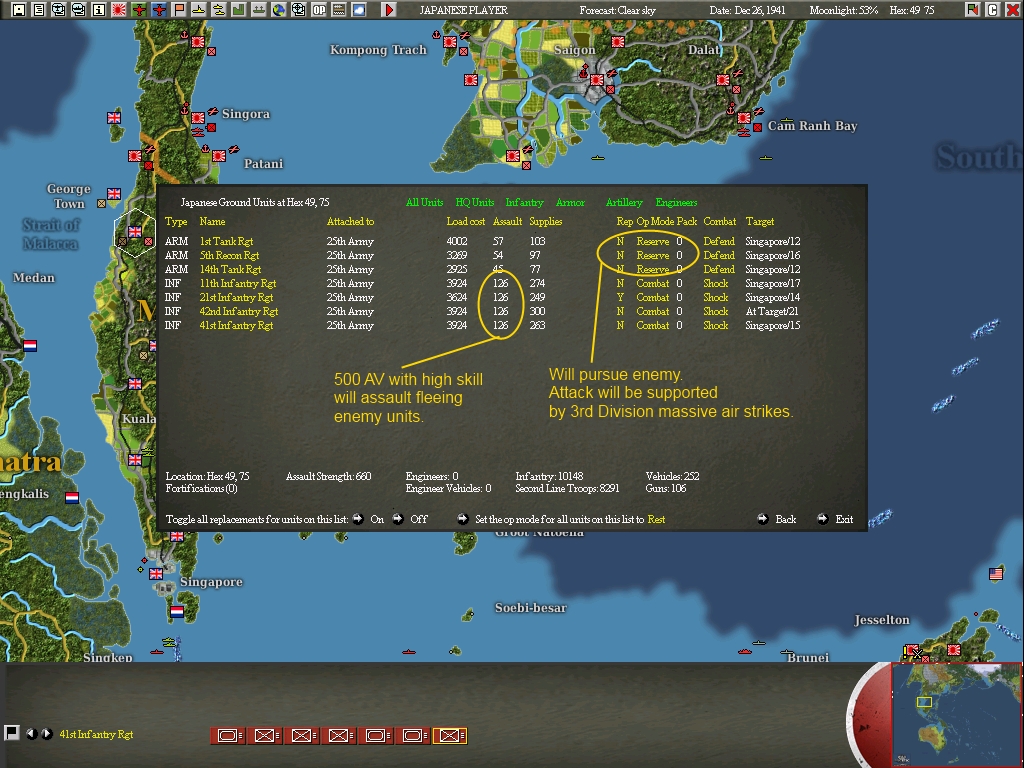
Task: Filter list to HQ Units
Action: [x=475, y=202]
